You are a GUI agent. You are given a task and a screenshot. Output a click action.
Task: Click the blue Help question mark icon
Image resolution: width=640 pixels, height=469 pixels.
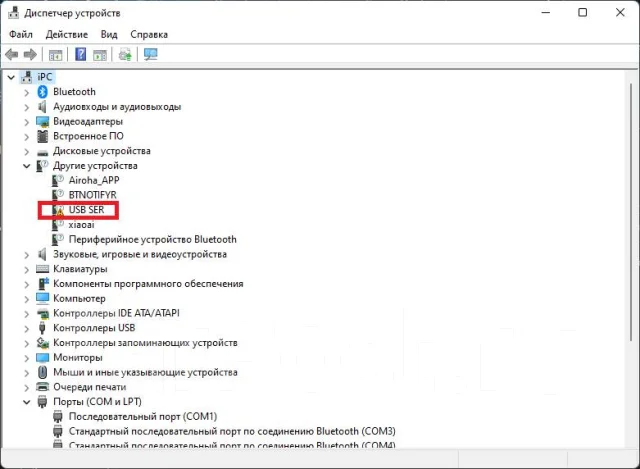81,54
